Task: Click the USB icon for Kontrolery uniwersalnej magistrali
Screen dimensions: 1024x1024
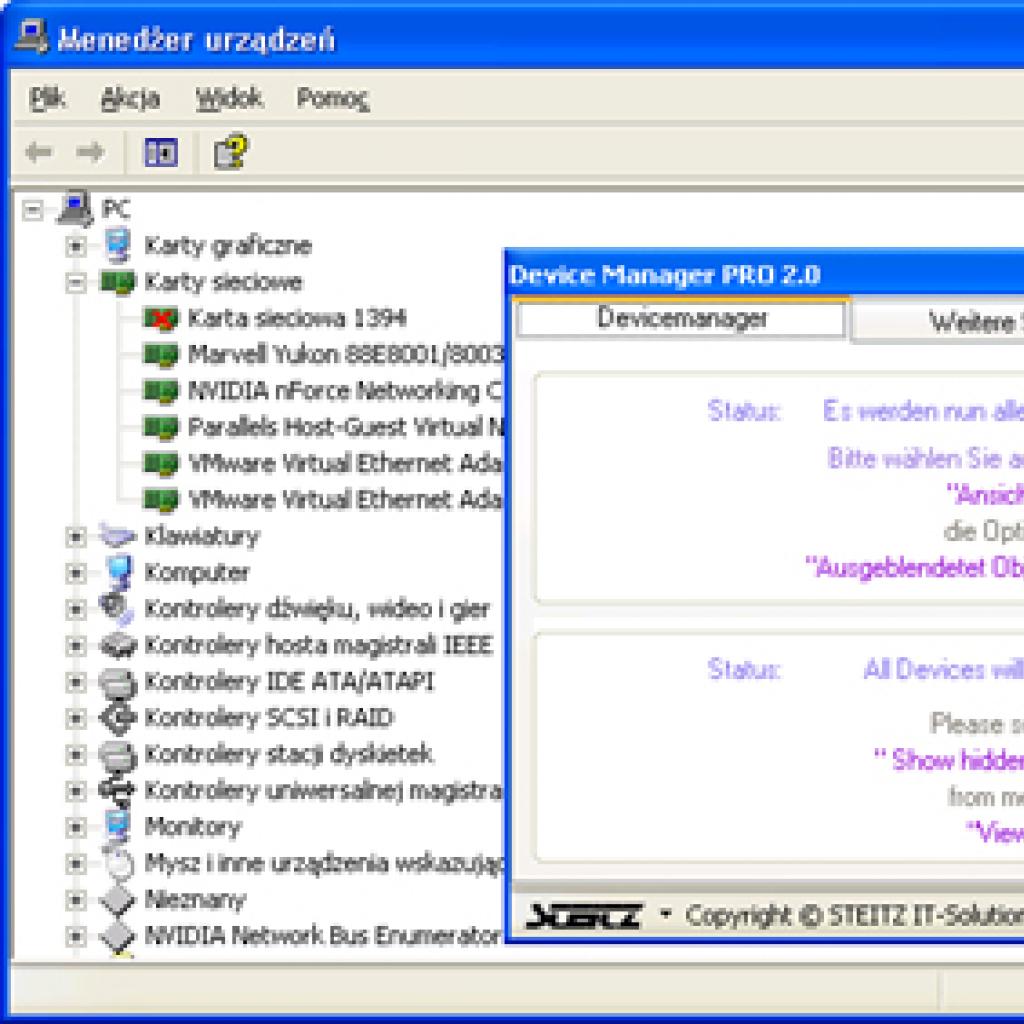Action: pyautogui.click(x=118, y=790)
